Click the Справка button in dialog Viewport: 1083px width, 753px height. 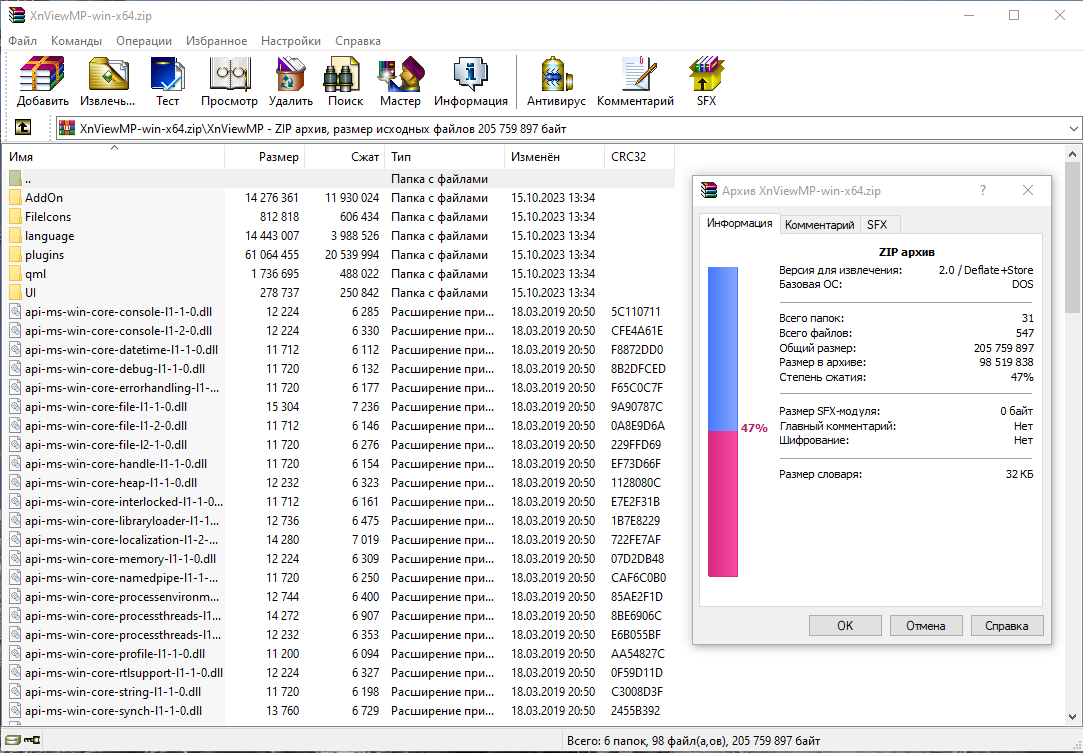(x=1006, y=625)
